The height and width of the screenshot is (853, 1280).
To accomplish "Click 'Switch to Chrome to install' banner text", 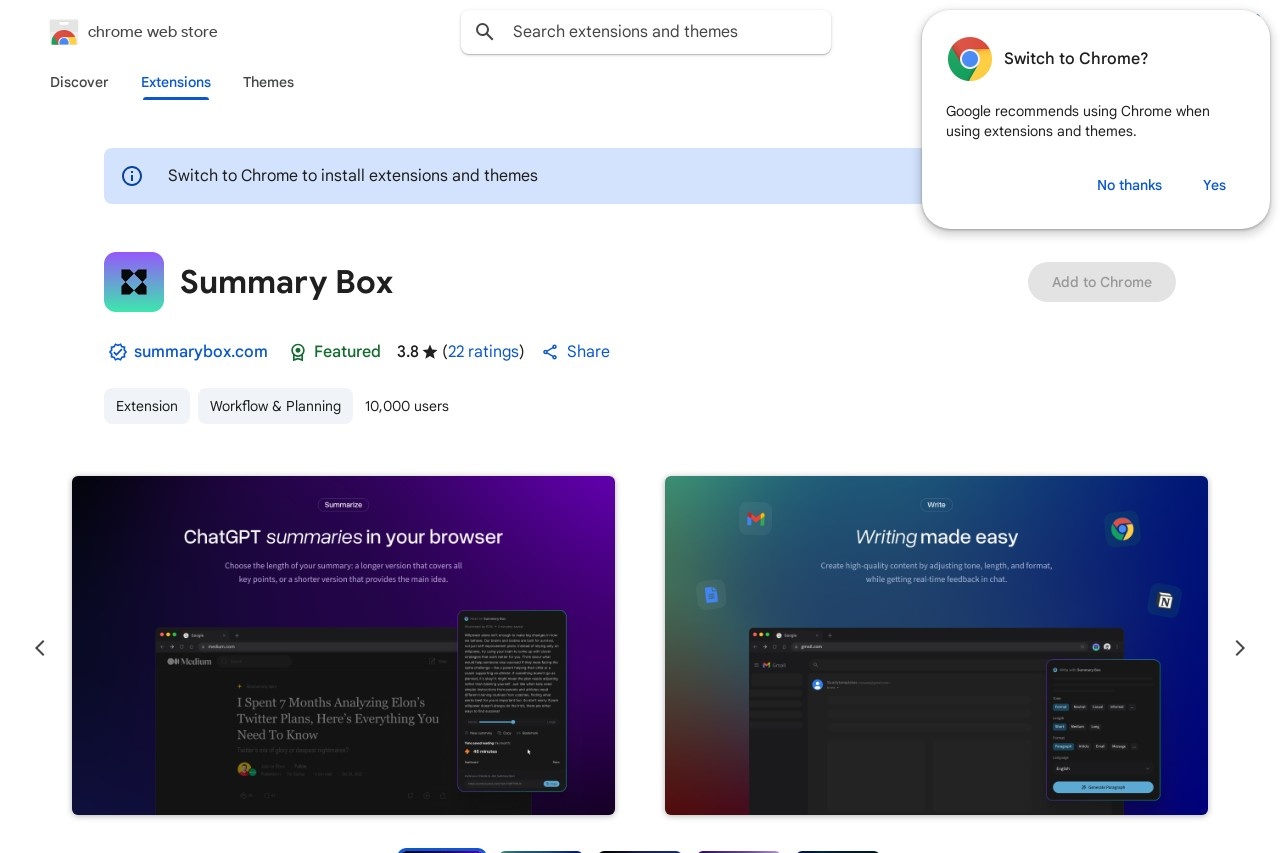I will coord(353,176).
